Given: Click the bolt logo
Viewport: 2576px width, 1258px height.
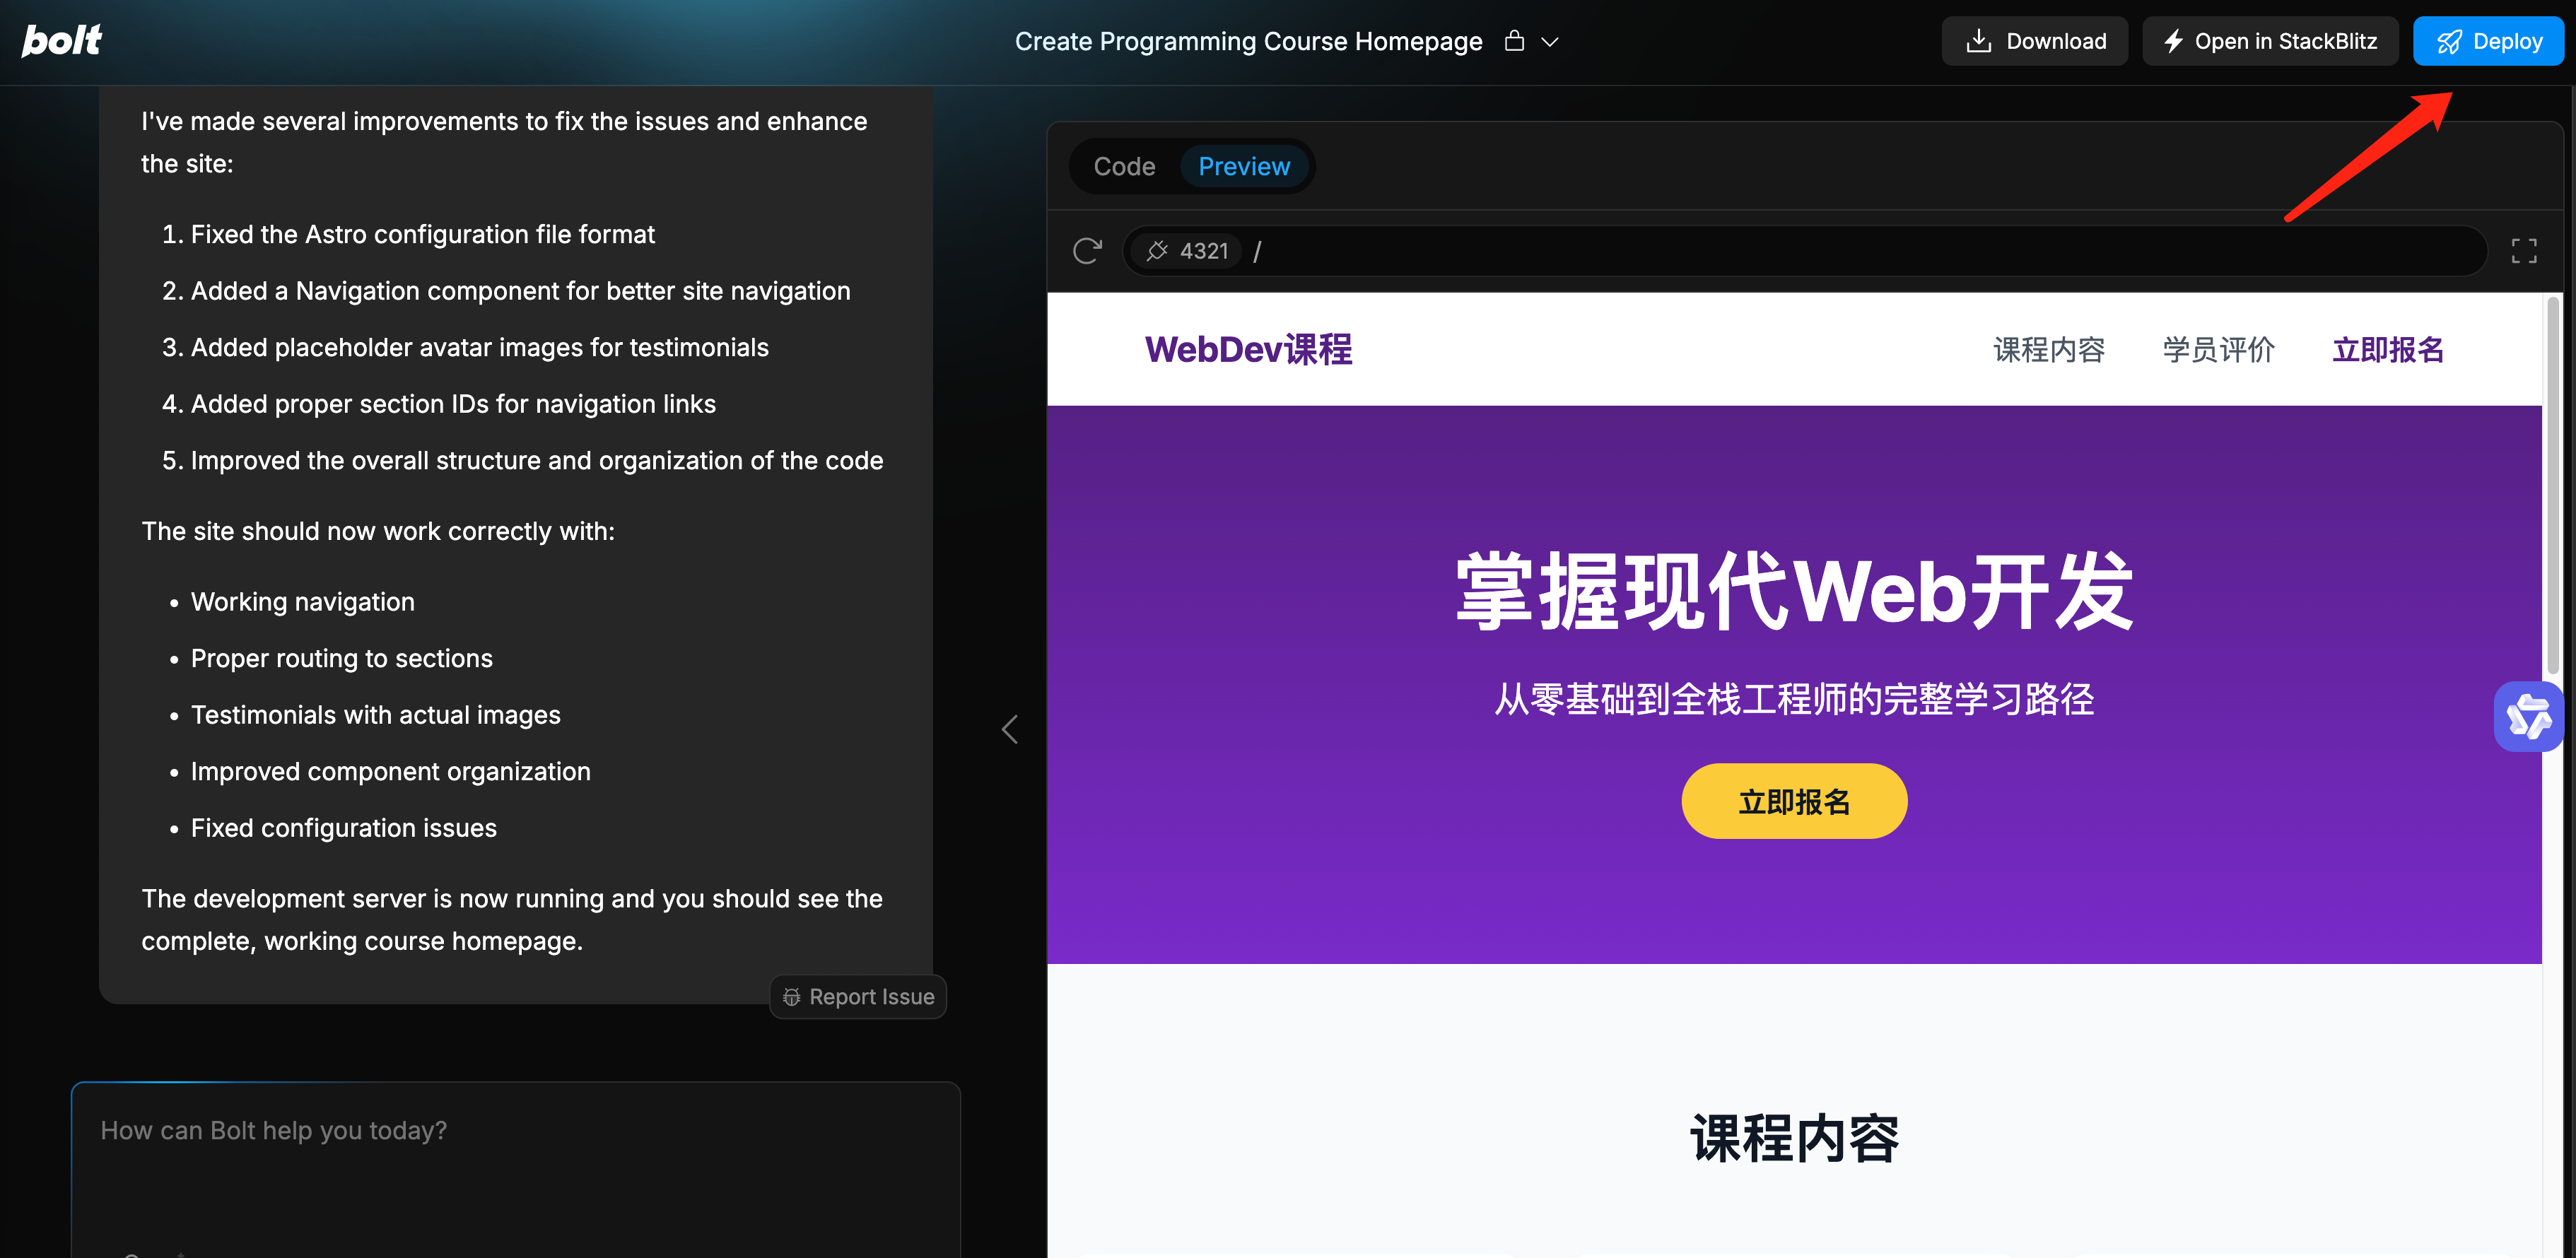Looking at the screenshot, I should point(61,40).
